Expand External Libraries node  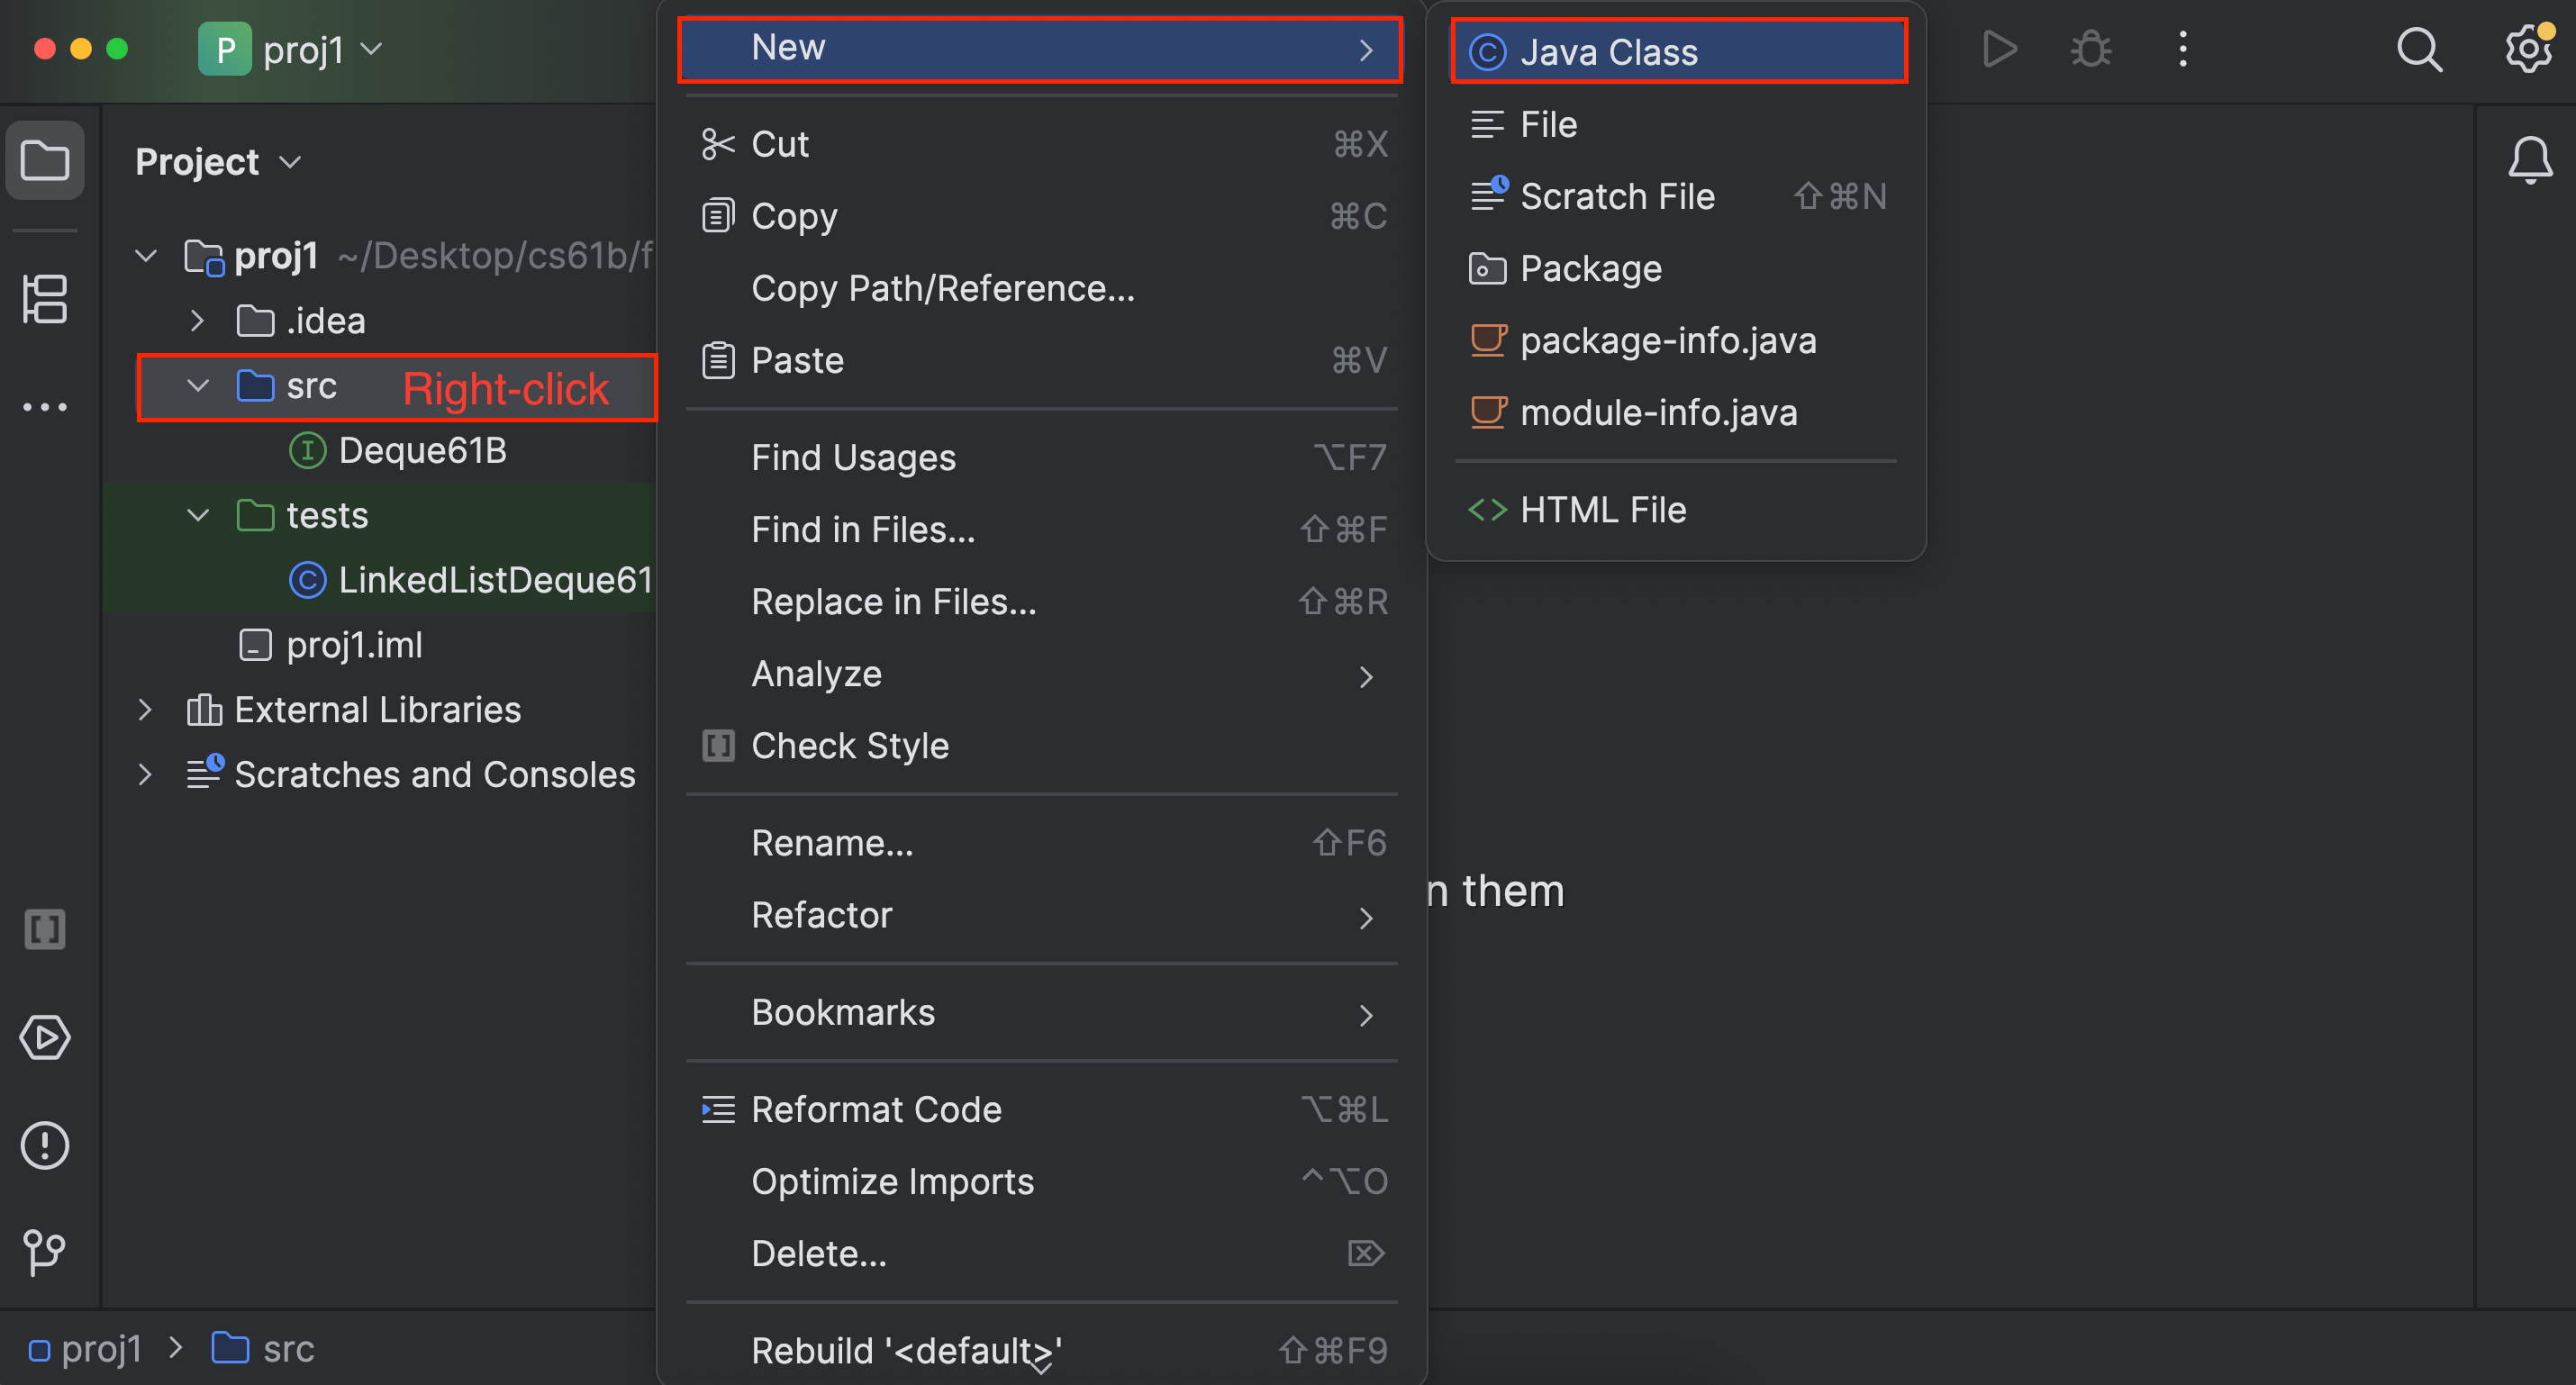tap(145, 710)
